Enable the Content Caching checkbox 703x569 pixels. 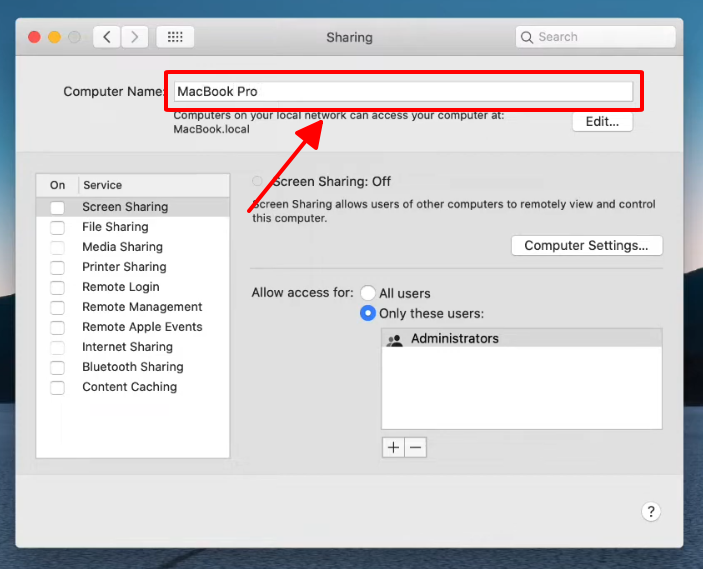tap(57, 387)
